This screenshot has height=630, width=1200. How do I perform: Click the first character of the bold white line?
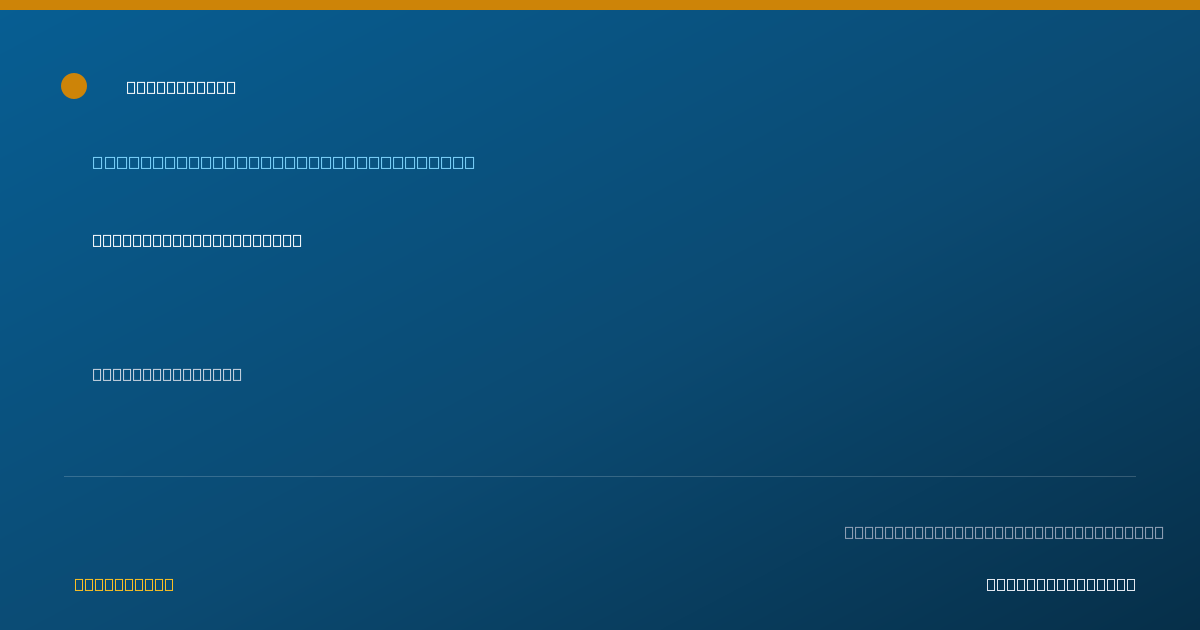pyautogui.click(x=98, y=240)
